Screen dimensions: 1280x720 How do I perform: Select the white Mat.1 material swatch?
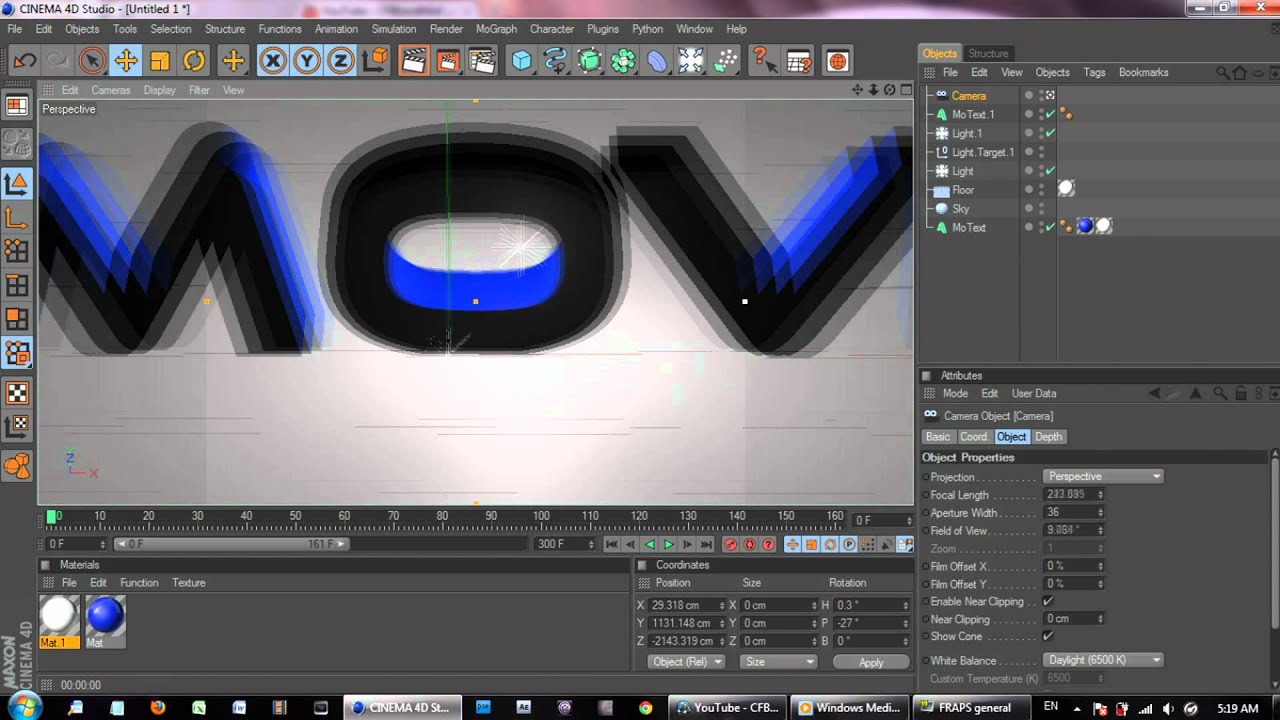pos(59,616)
